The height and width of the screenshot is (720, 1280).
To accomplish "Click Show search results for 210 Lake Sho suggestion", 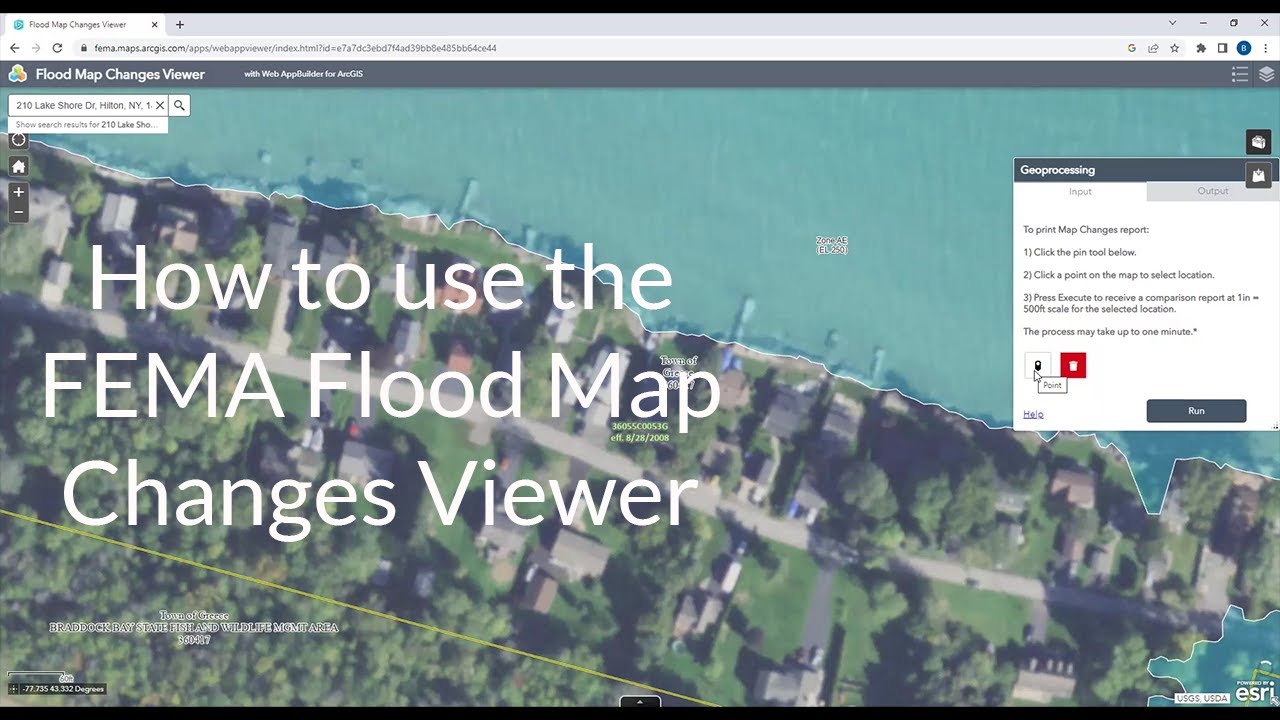I will click(x=88, y=125).
